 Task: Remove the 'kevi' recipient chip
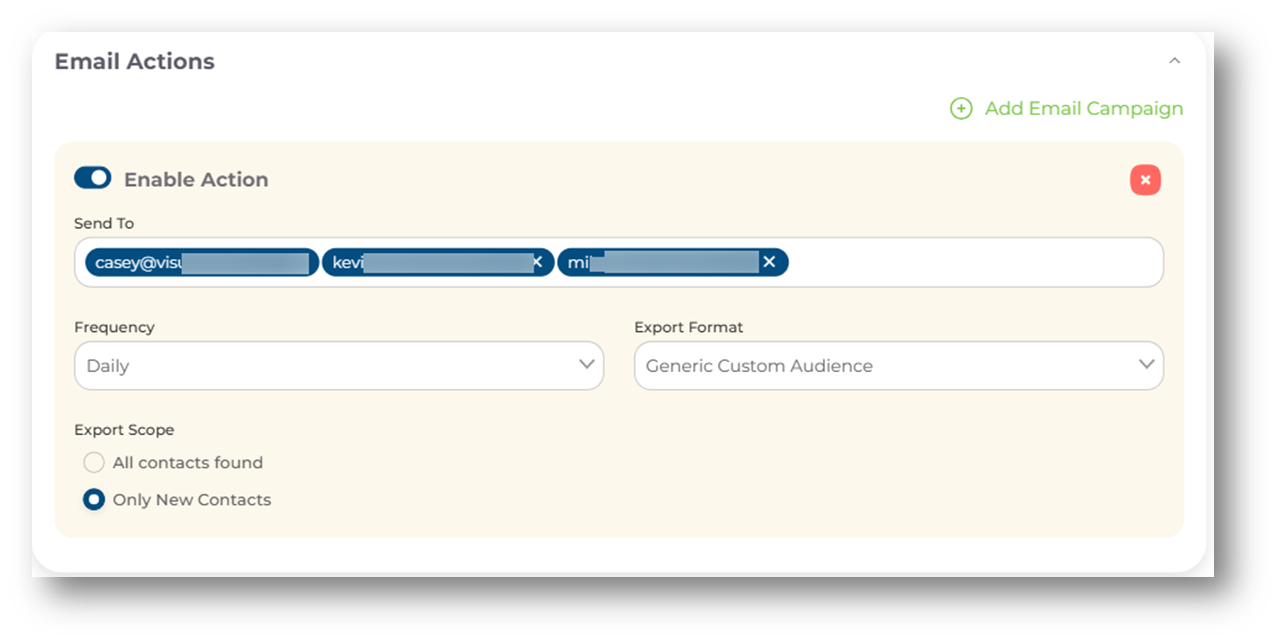[x=537, y=262]
